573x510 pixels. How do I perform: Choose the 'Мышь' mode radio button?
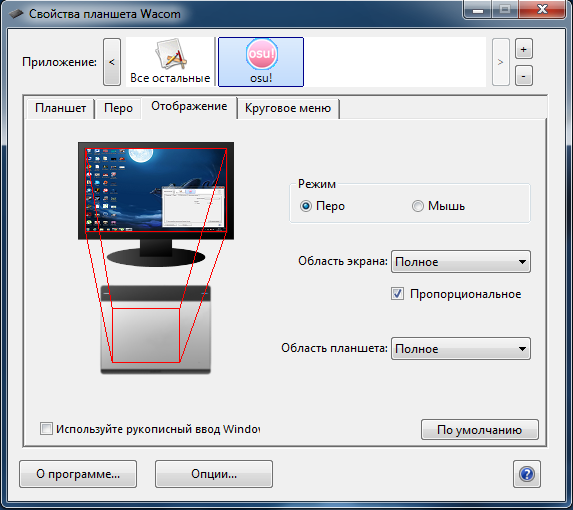pos(418,206)
